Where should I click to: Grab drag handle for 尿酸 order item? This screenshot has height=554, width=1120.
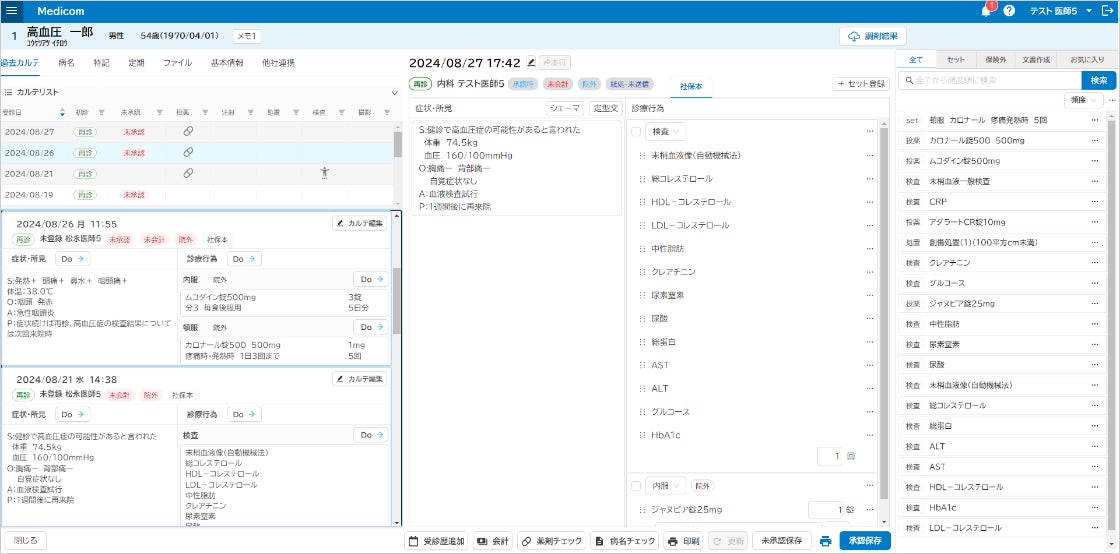click(x=642, y=318)
